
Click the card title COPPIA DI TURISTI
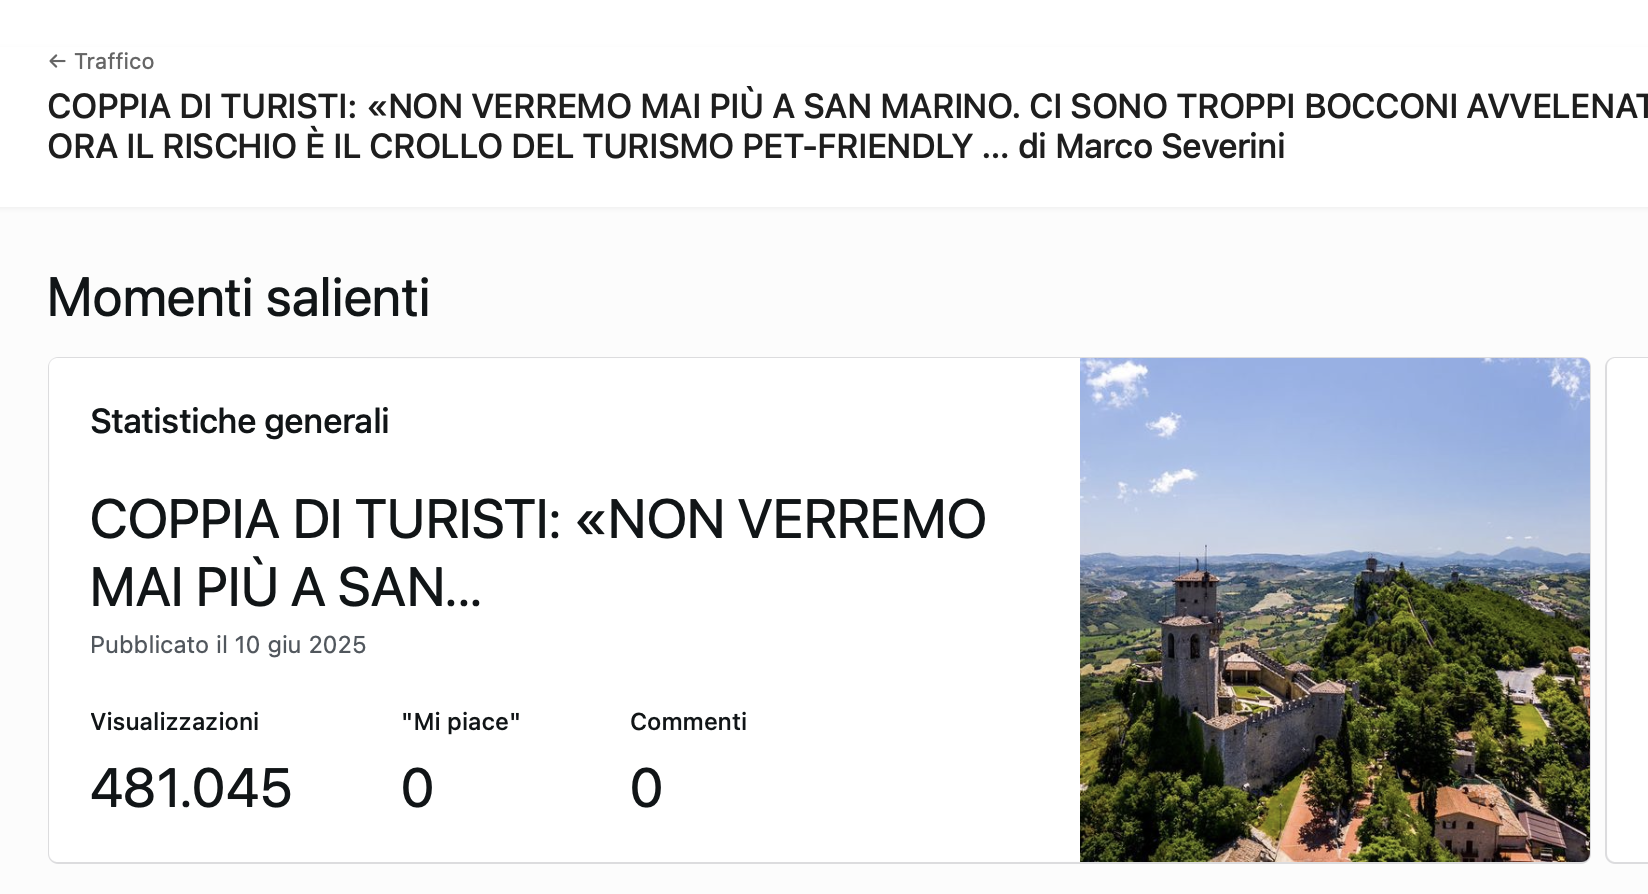point(538,552)
